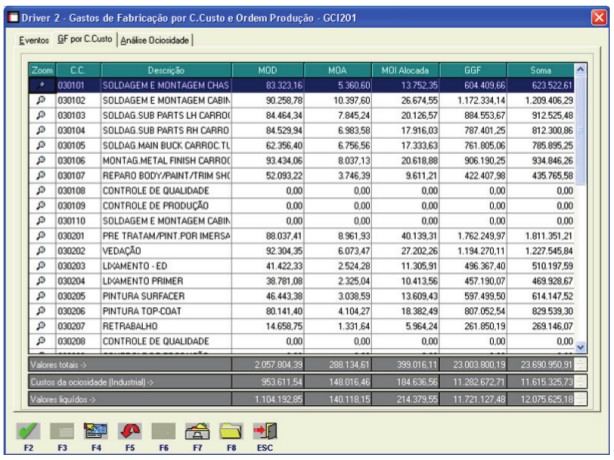
Task: Click description PINTURA TOP-COAT
Action: (142, 311)
